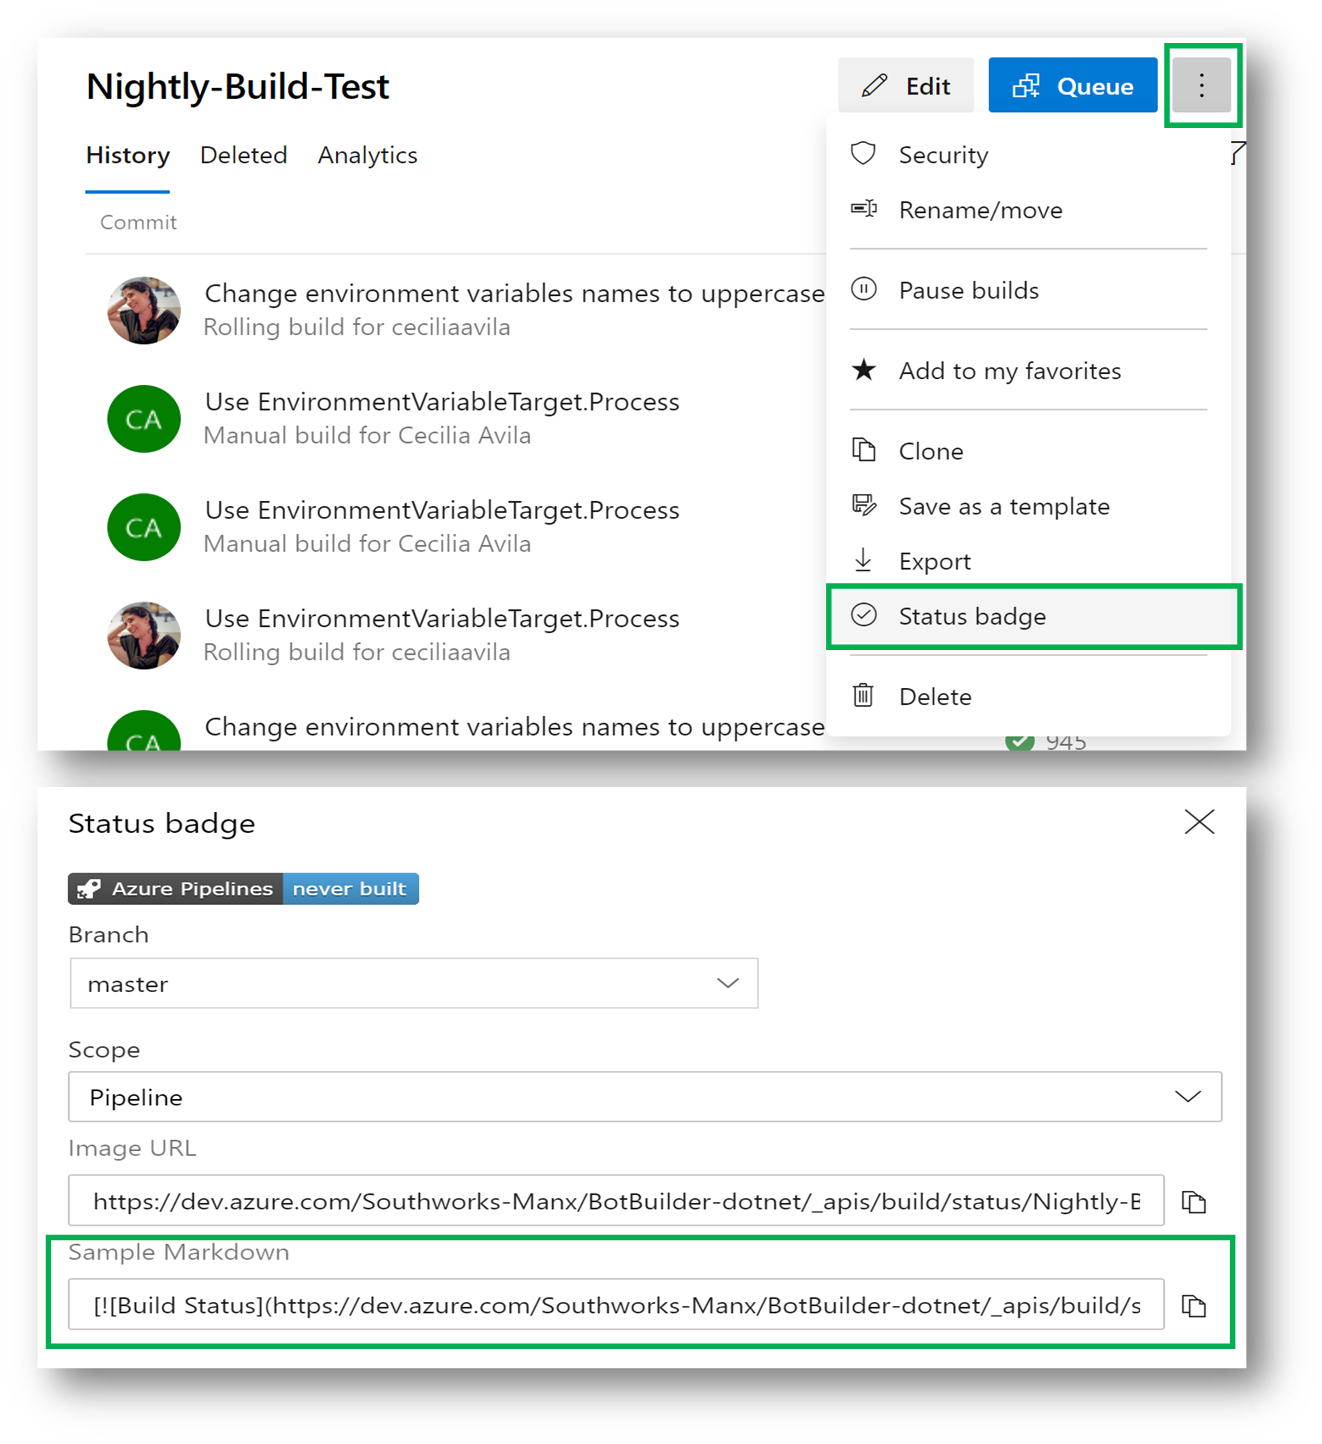Click the favorites star icon
The image size is (1322, 1444).
pyautogui.click(x=864, y=370)
